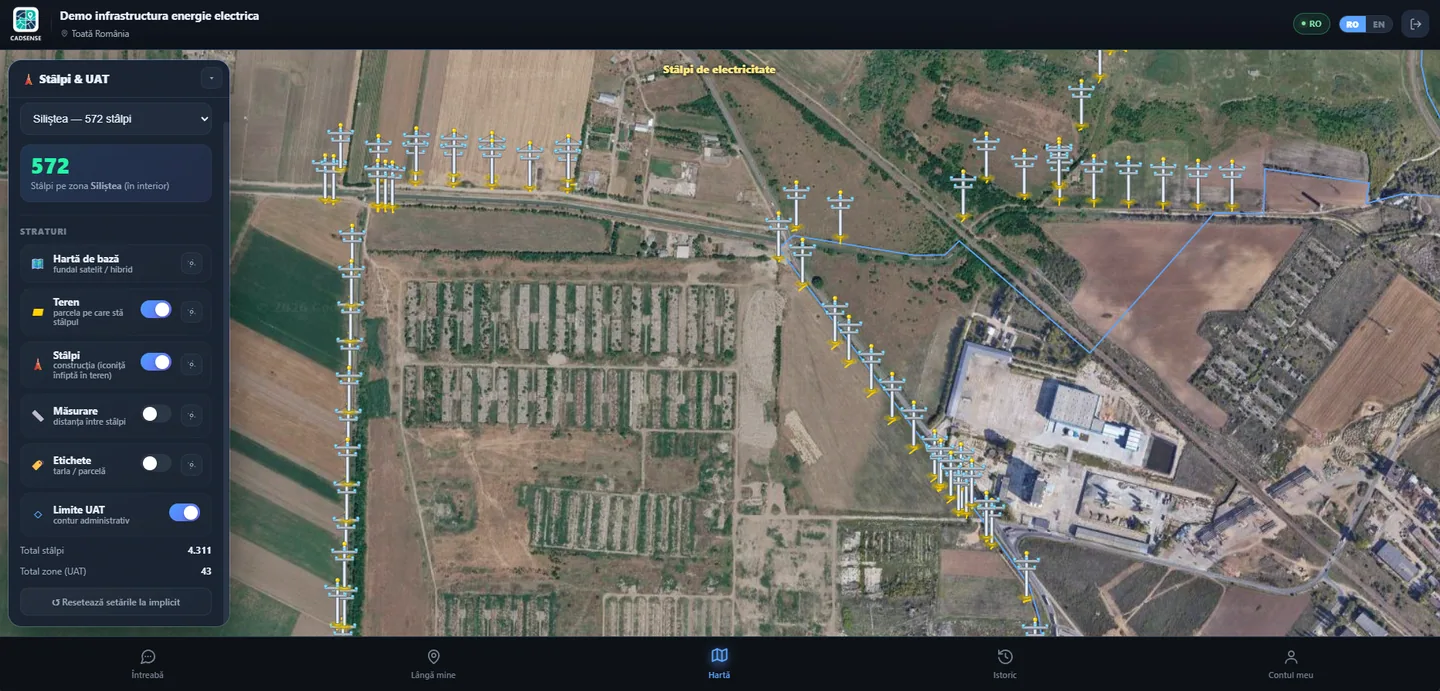The width and height of the screenshot is (1440, 691).
Task: Switch interface language to EN
Action: pyautogui.click(x=1379, y=24)
